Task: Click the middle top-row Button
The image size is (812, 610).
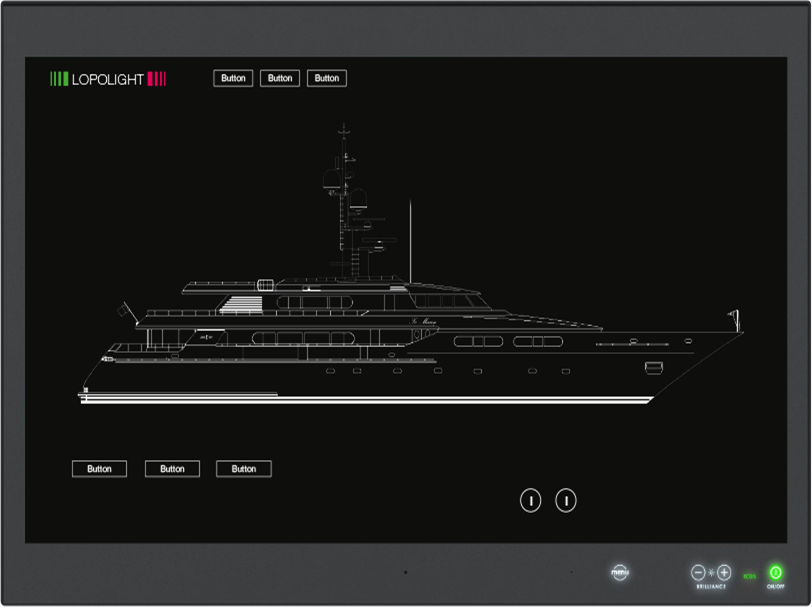Action: pos(280,78)
